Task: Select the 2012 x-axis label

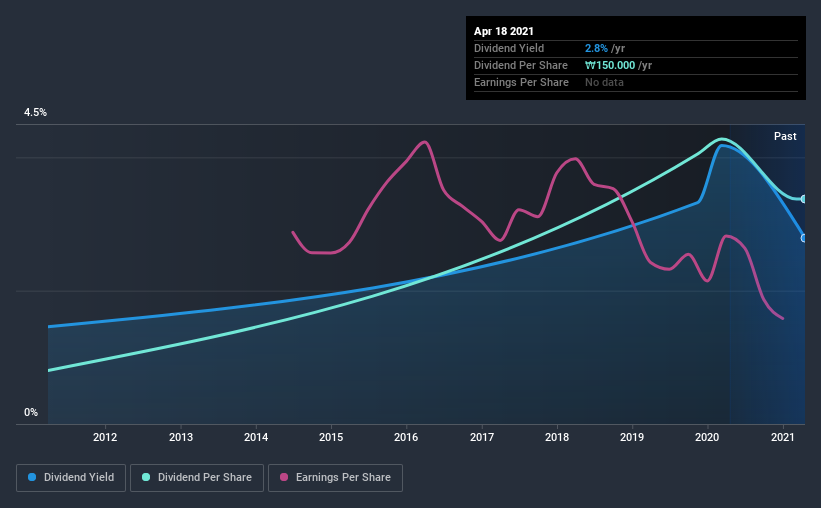Action: (x=105, y=437)
